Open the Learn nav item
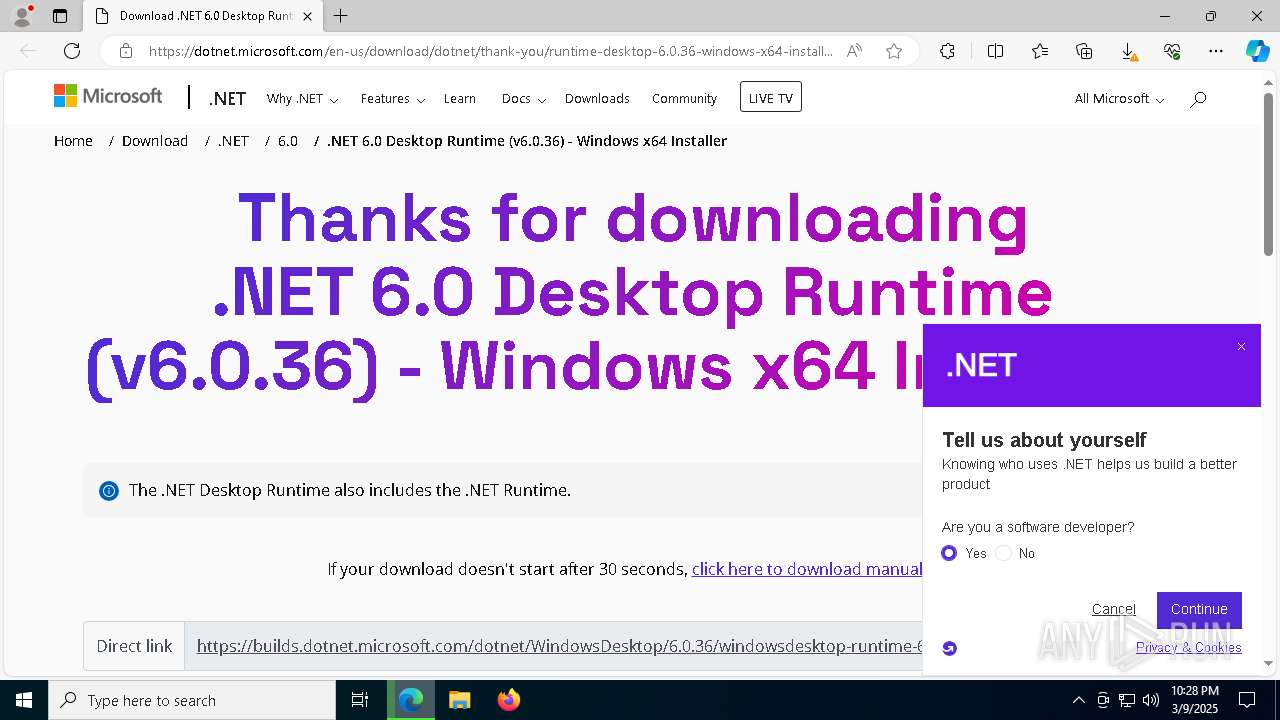Screen dimensions: 1280x720 click(460, 98)
